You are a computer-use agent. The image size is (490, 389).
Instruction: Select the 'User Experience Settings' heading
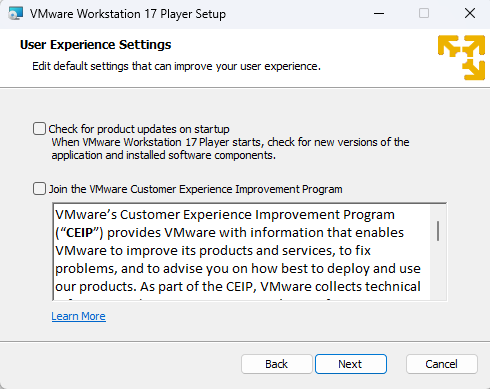click(x=96, y=45)
